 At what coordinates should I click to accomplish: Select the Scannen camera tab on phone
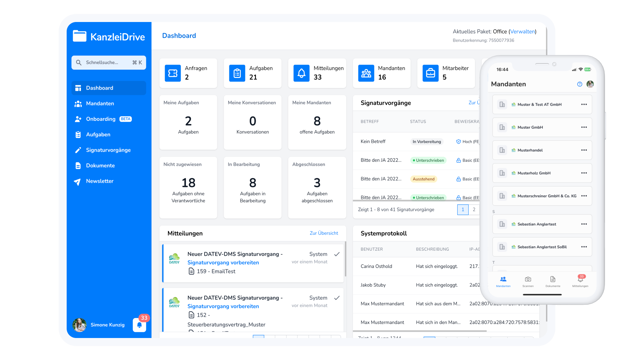(x=528, y=281)
